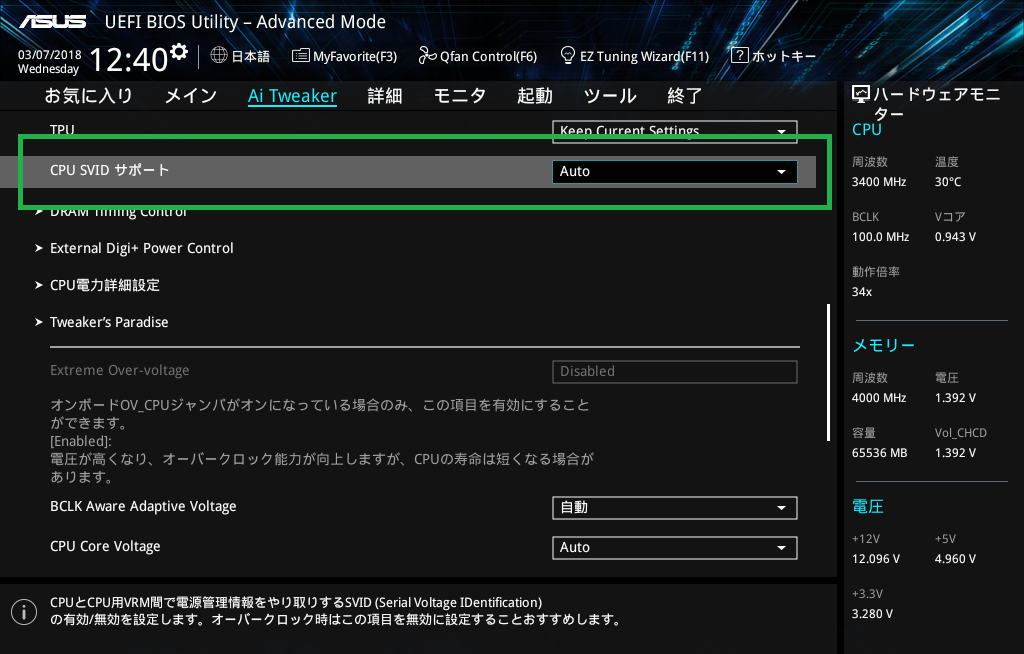Click the BCLK 100.0 MHz value
This screenshot has height=654, width=1024.
coord(880,237)
